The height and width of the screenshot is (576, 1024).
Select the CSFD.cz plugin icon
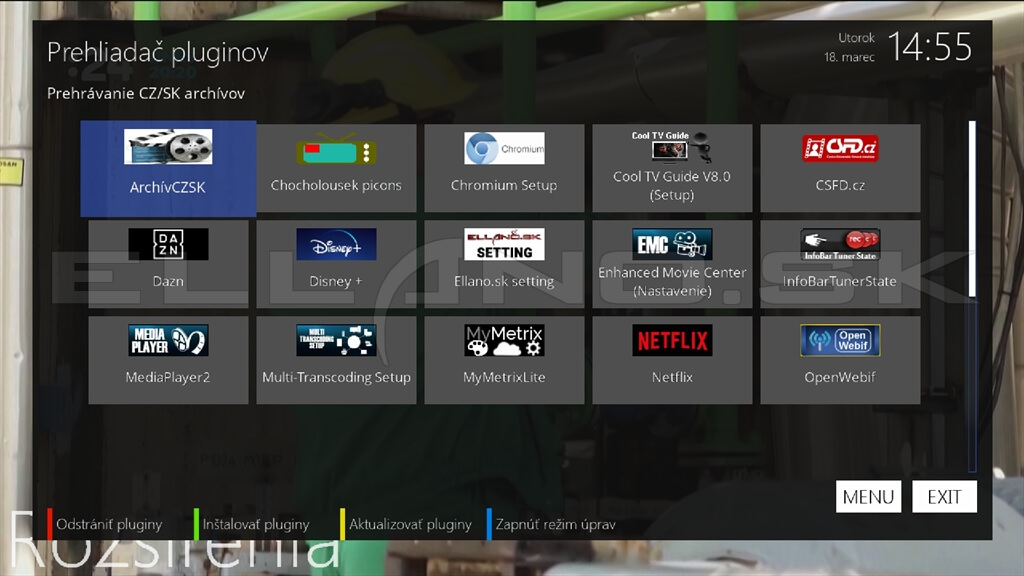[x=840, y=148]
